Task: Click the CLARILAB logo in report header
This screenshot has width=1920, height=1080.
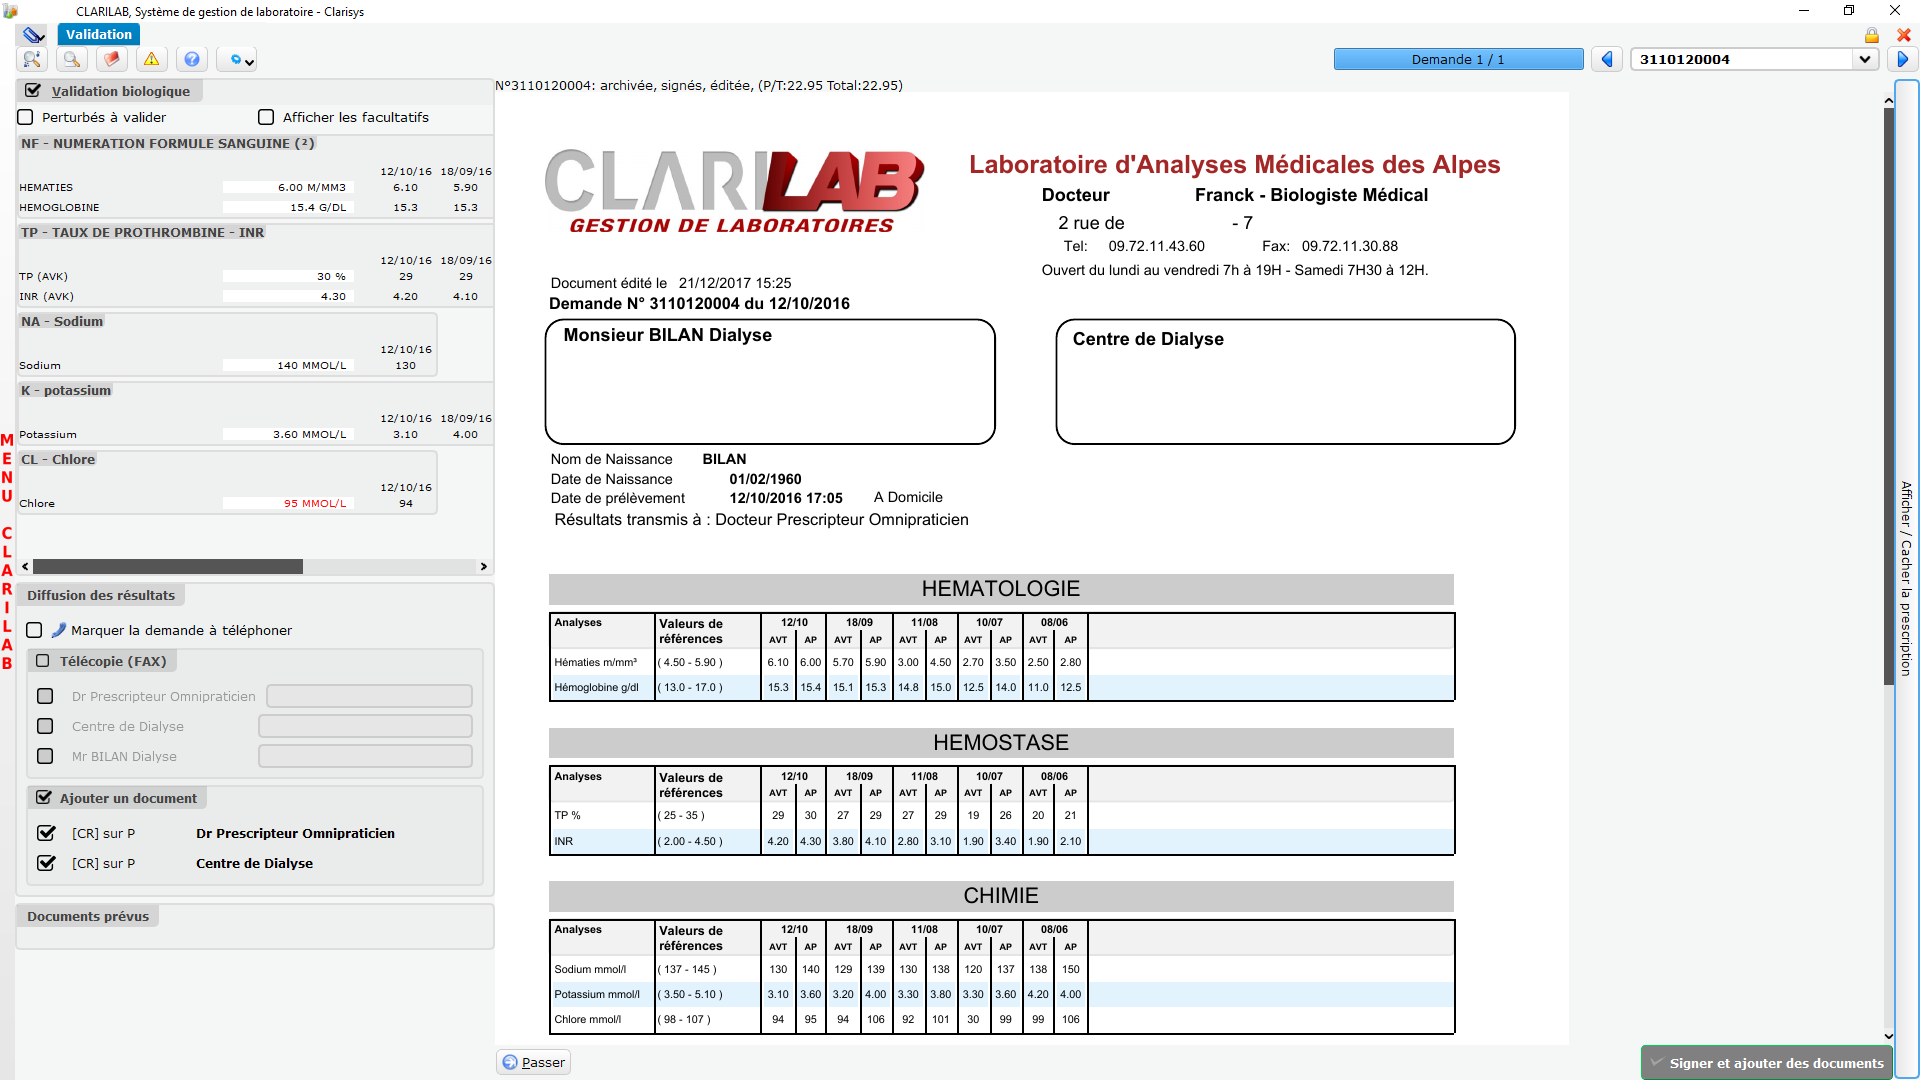Action: coord(734,192)
